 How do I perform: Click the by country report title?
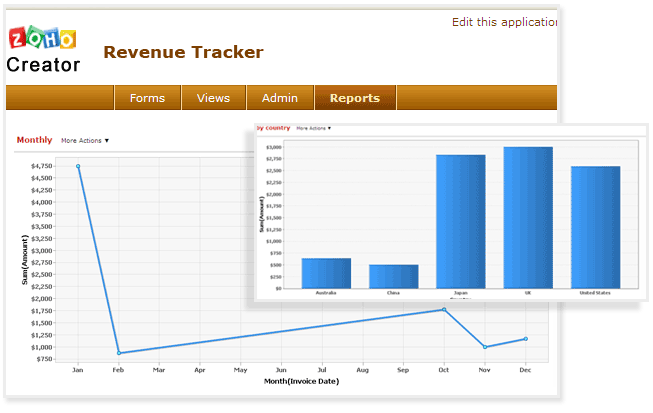tap(273, 128)
